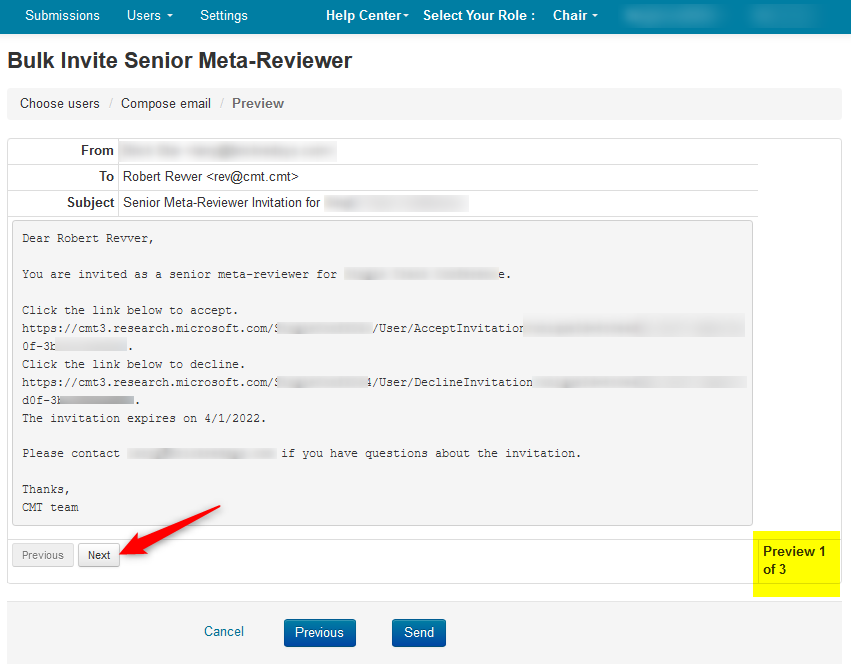Screen dimensions: 851x669
Task: Go to the Compose email breadcrumb step
Action: tap(166, 104)
